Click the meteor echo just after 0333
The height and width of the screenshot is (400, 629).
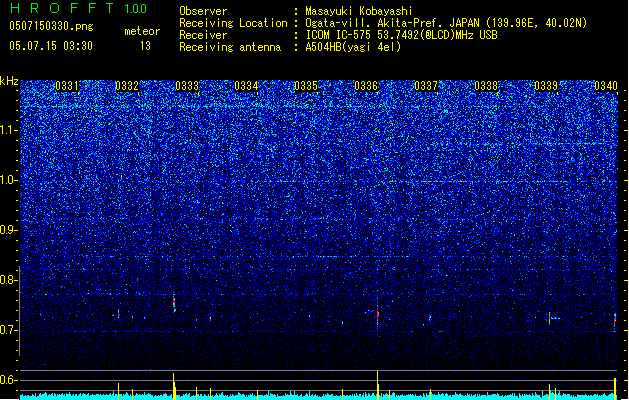pos(174,303)
